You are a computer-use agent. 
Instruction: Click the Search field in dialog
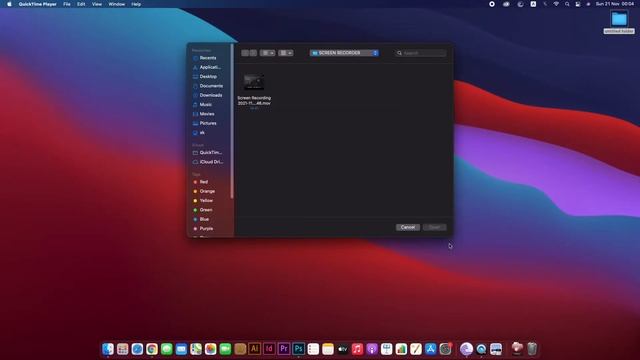pyautogui.click(x=421, y=53)
